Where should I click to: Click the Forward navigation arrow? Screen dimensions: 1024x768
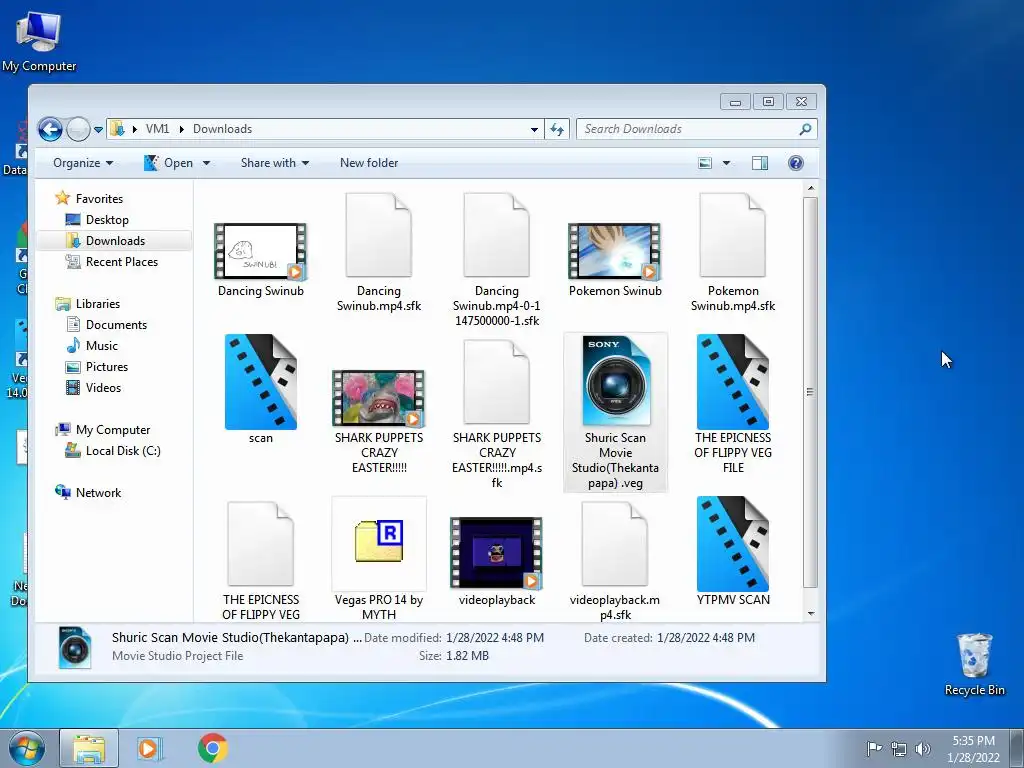[78, 129]
